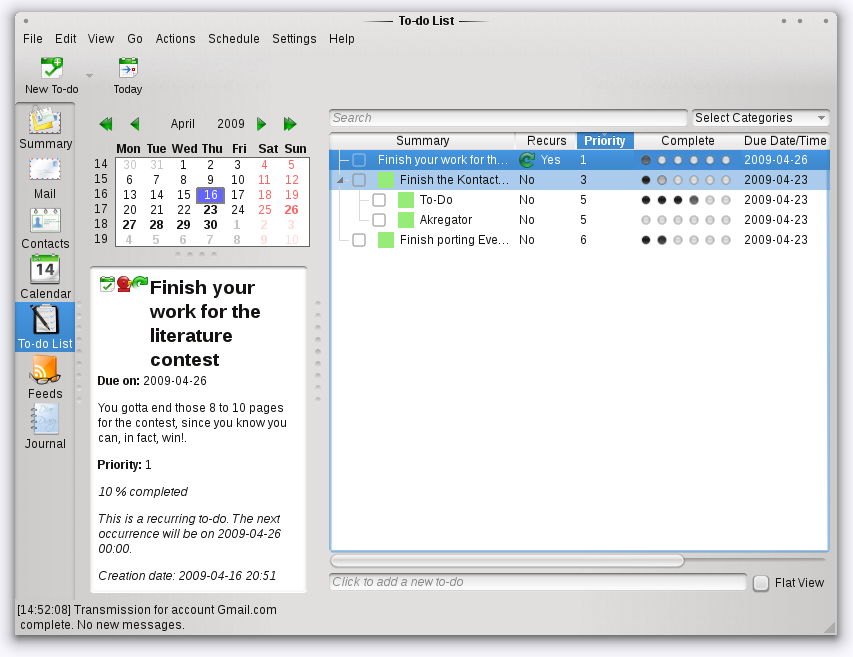Image resolution: width=853 pixels, height=657 pixels.
Task: Click the red alarm bell icon in detail pane
Action: (x=124, y=284)
